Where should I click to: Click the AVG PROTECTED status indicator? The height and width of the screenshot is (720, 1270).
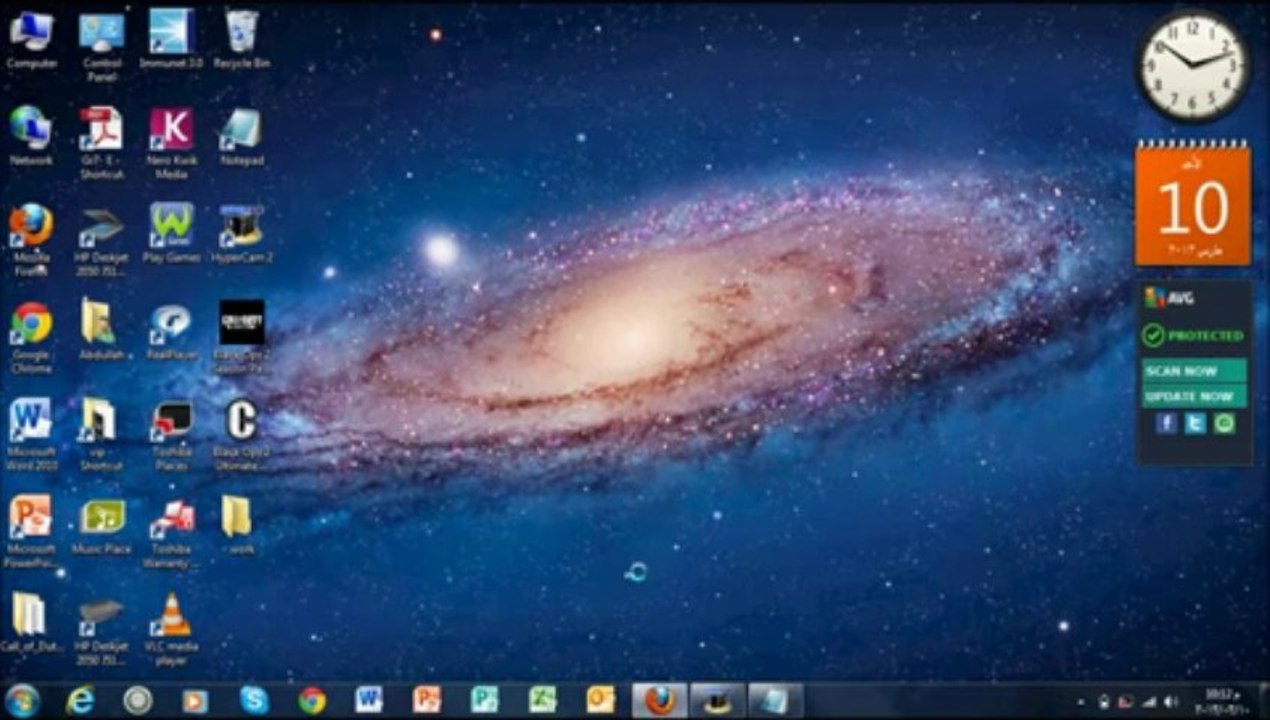[1194, 335]
